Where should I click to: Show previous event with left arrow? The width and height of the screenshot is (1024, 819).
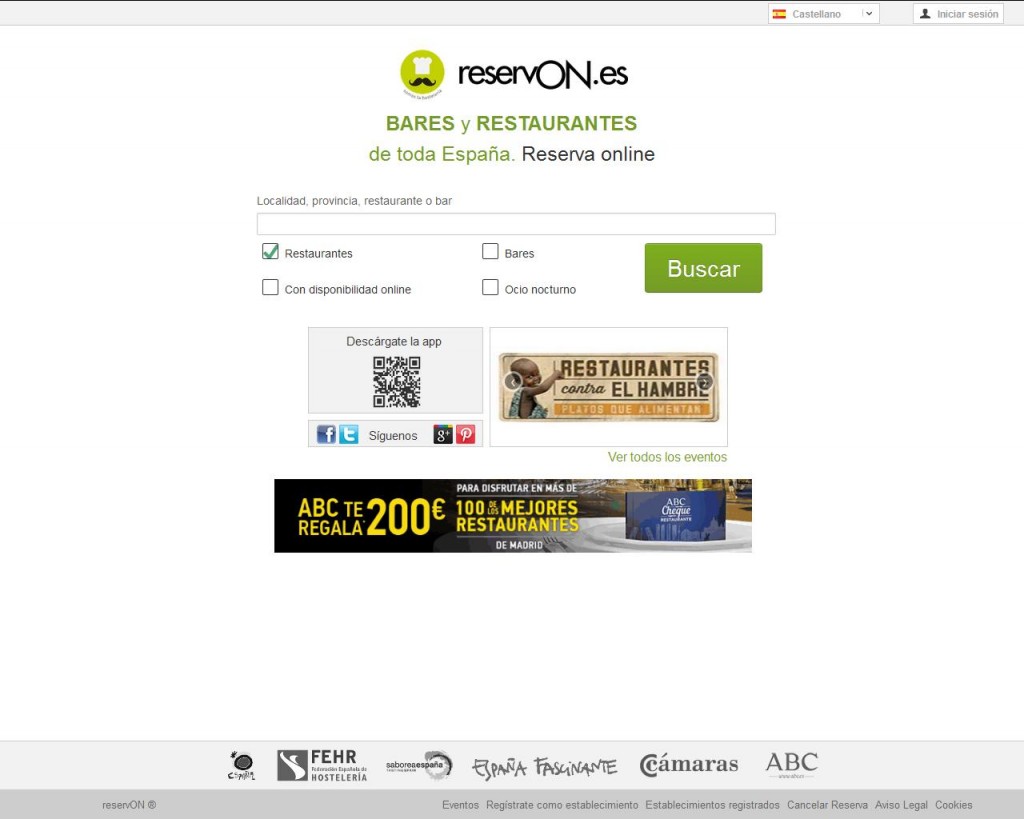pos(513,381)
